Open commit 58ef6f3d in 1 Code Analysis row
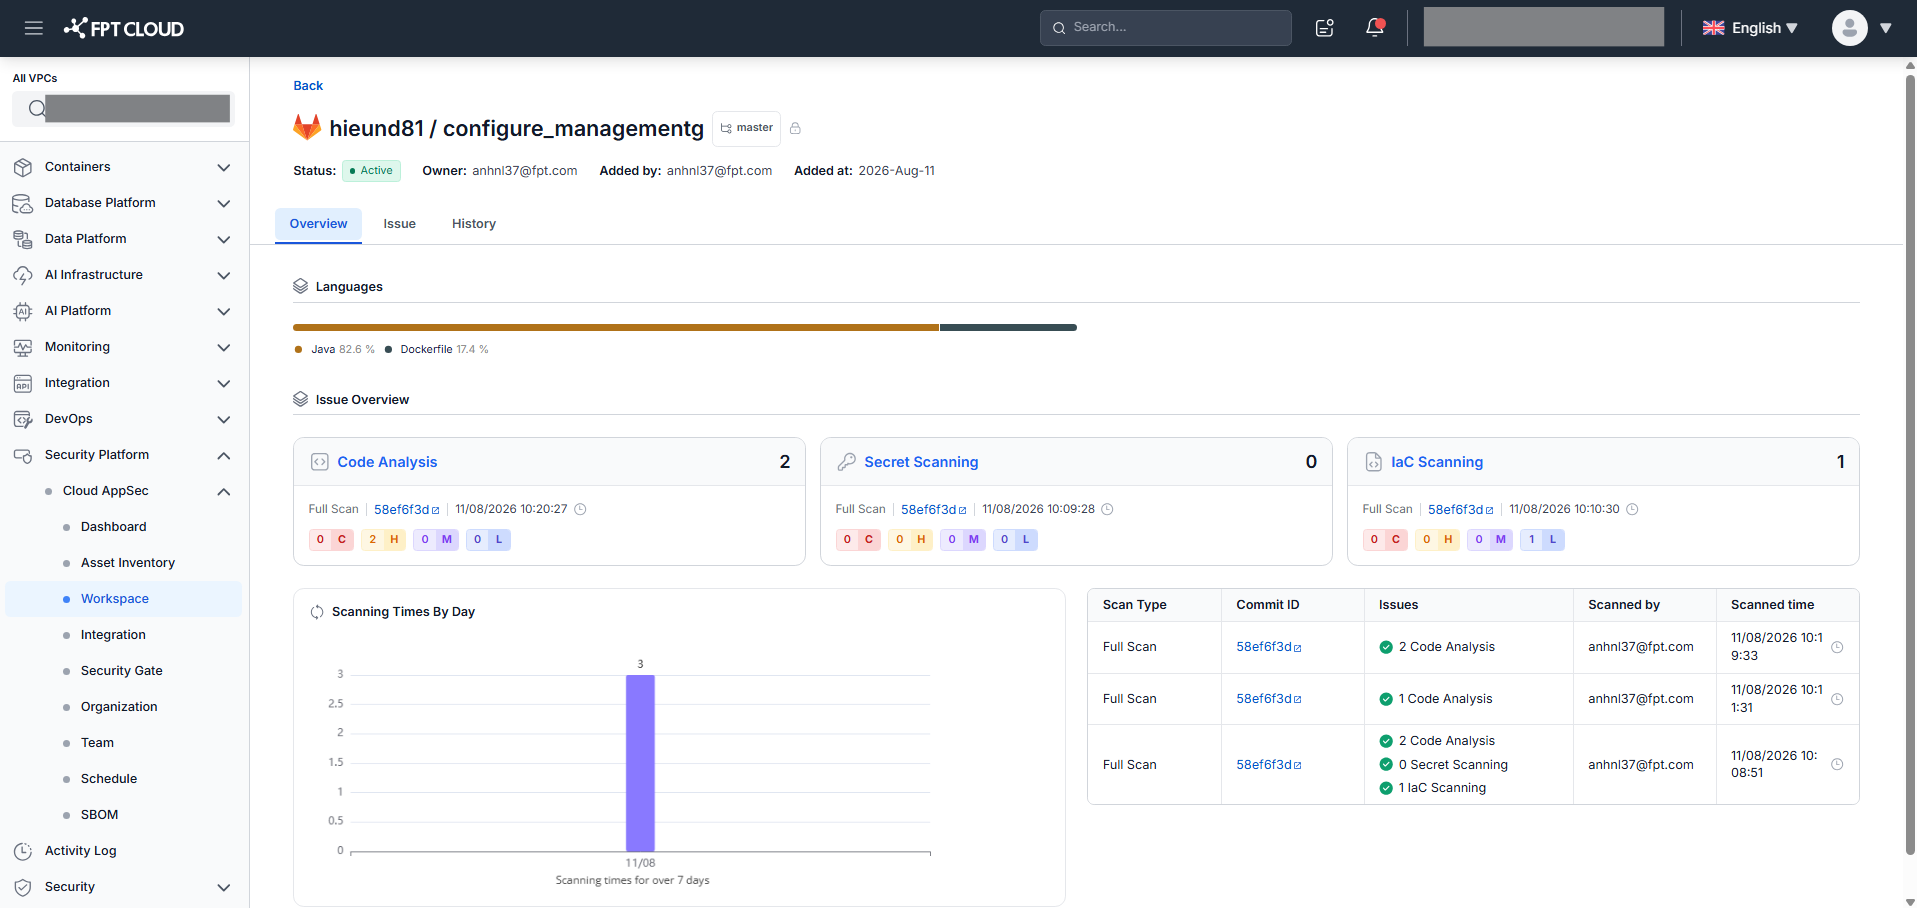This screenshot has height=908, width=1917. pyautogui.click(x=1269, y=699)
